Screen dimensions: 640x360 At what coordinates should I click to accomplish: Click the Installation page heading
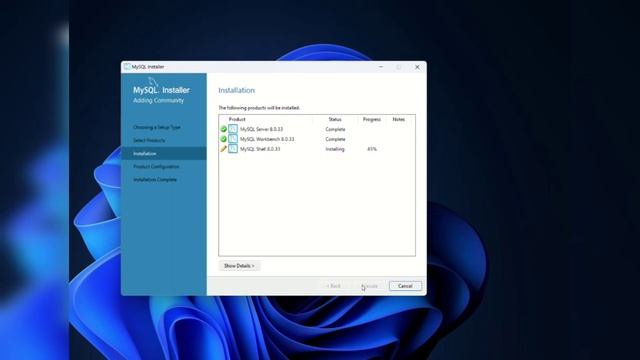(x=236, y=90)
